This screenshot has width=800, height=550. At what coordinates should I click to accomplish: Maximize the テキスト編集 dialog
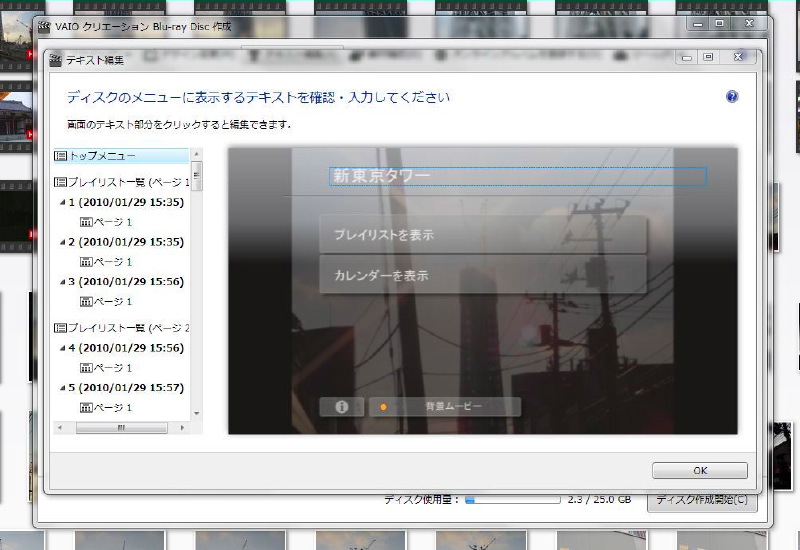[708, 57]
